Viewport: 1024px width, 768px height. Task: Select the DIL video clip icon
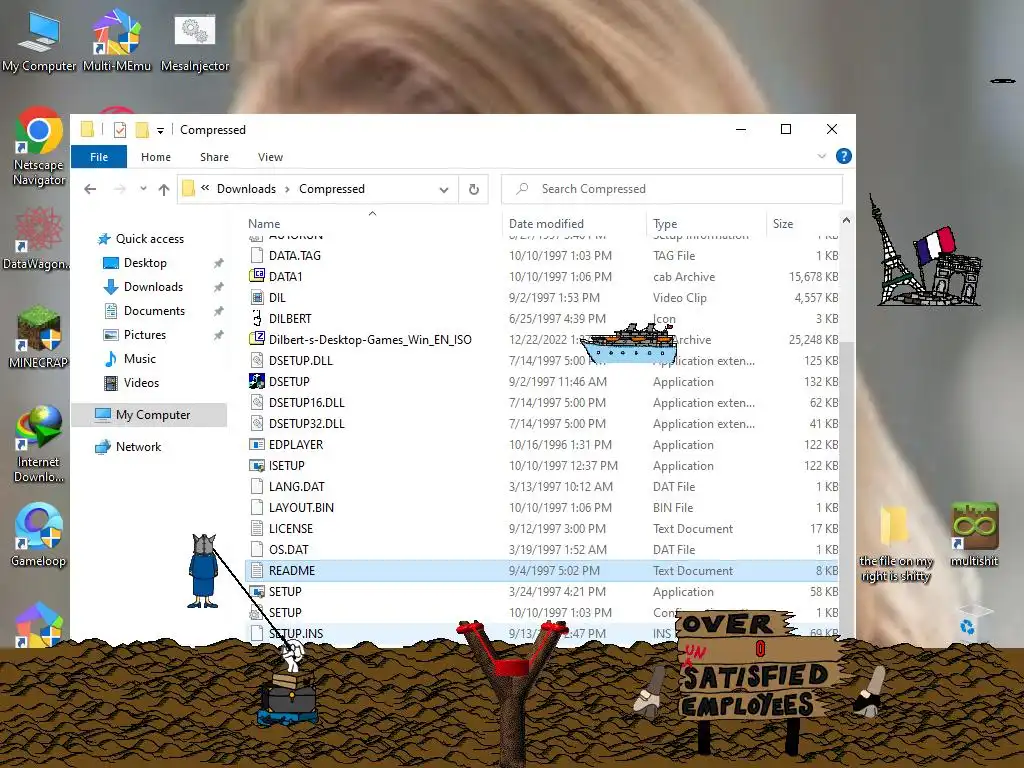(x=257, y=297)
